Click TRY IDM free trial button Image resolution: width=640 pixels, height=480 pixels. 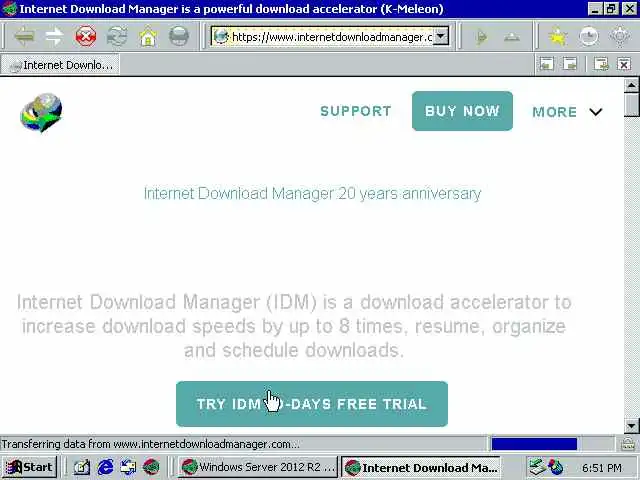point(312,404)
